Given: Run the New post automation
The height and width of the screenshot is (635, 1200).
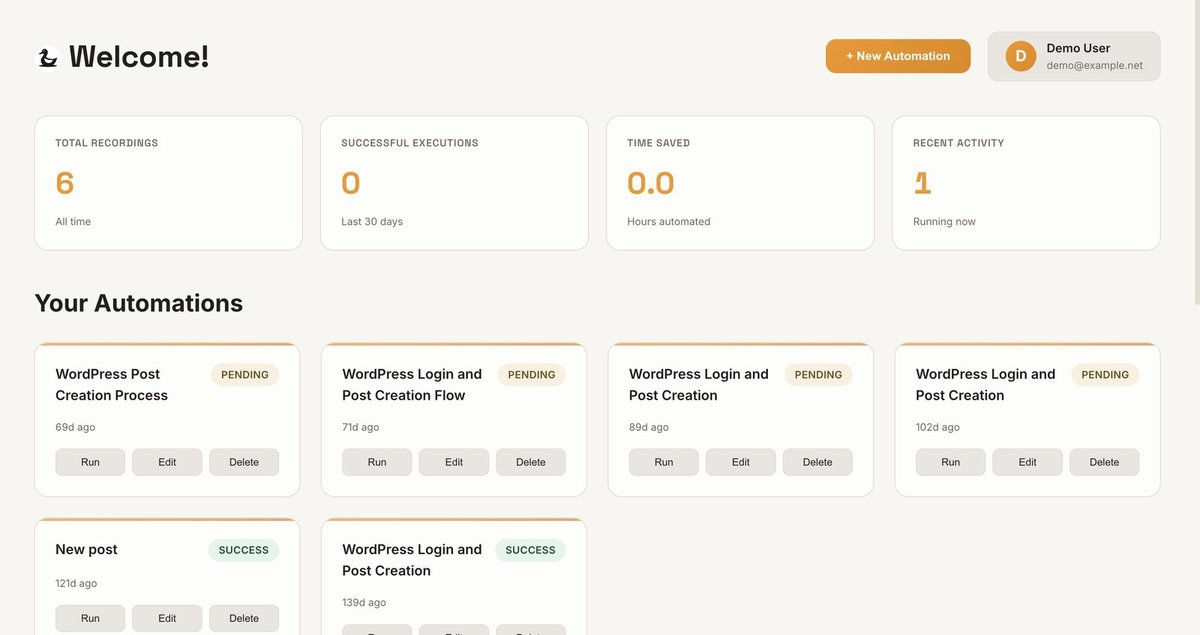Looking at the screenshot, I should click(x=90, y=618).
